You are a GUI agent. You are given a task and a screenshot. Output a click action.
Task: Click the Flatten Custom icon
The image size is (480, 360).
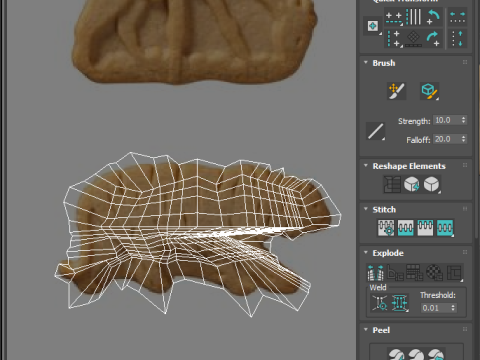click(454, 272)
